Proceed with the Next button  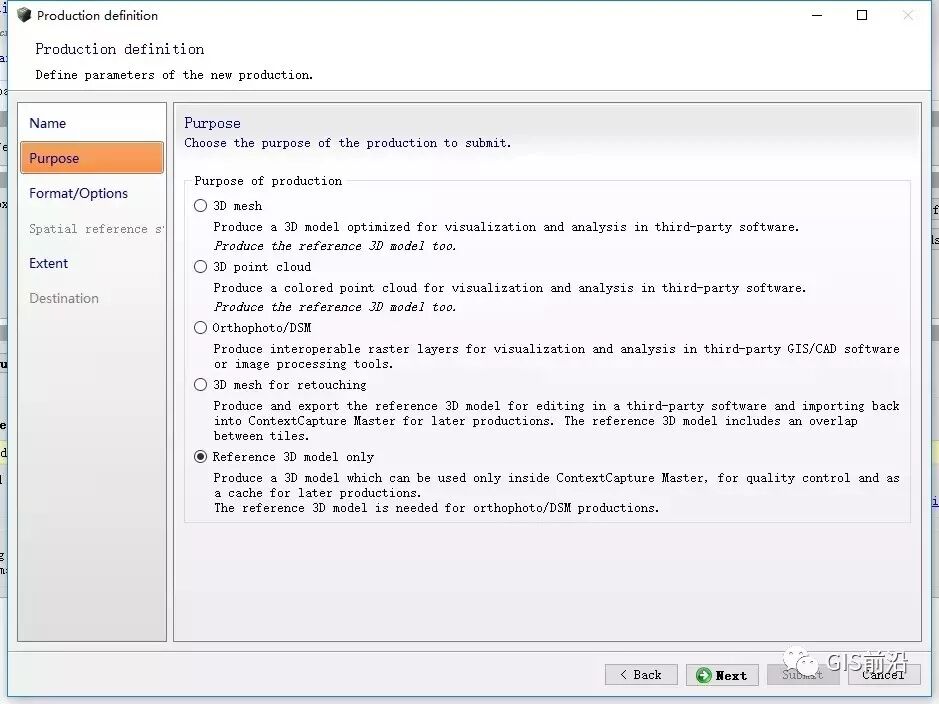pyautogui.click(x=722, y=675)
